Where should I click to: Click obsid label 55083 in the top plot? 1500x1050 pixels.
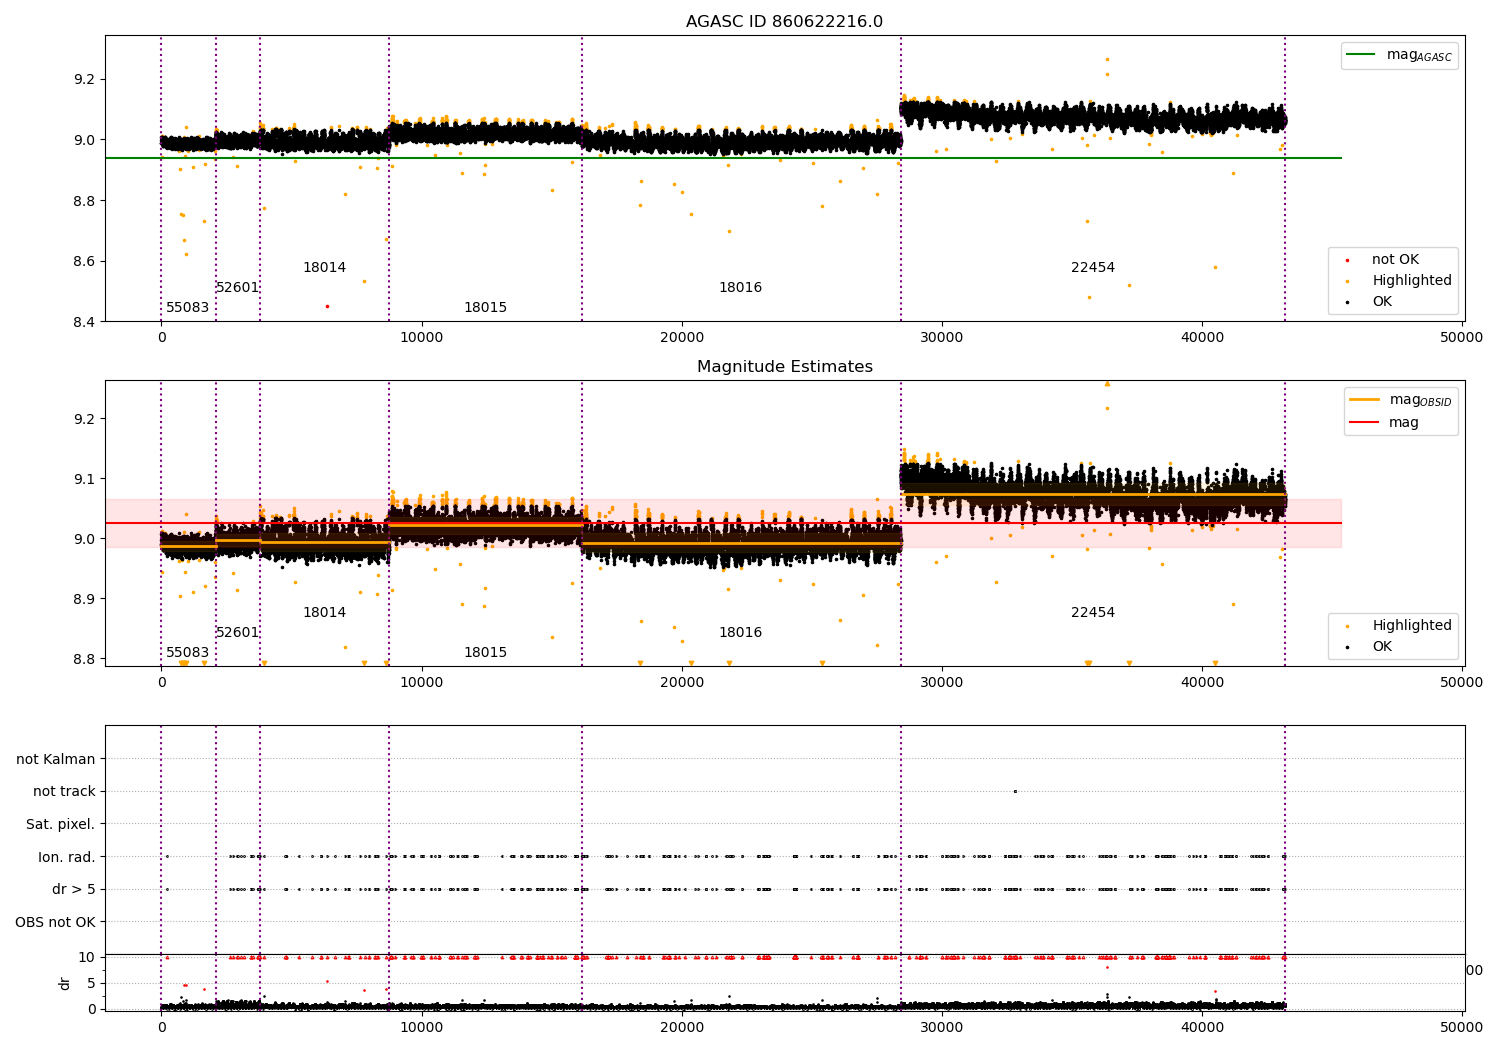pos(188,307)
